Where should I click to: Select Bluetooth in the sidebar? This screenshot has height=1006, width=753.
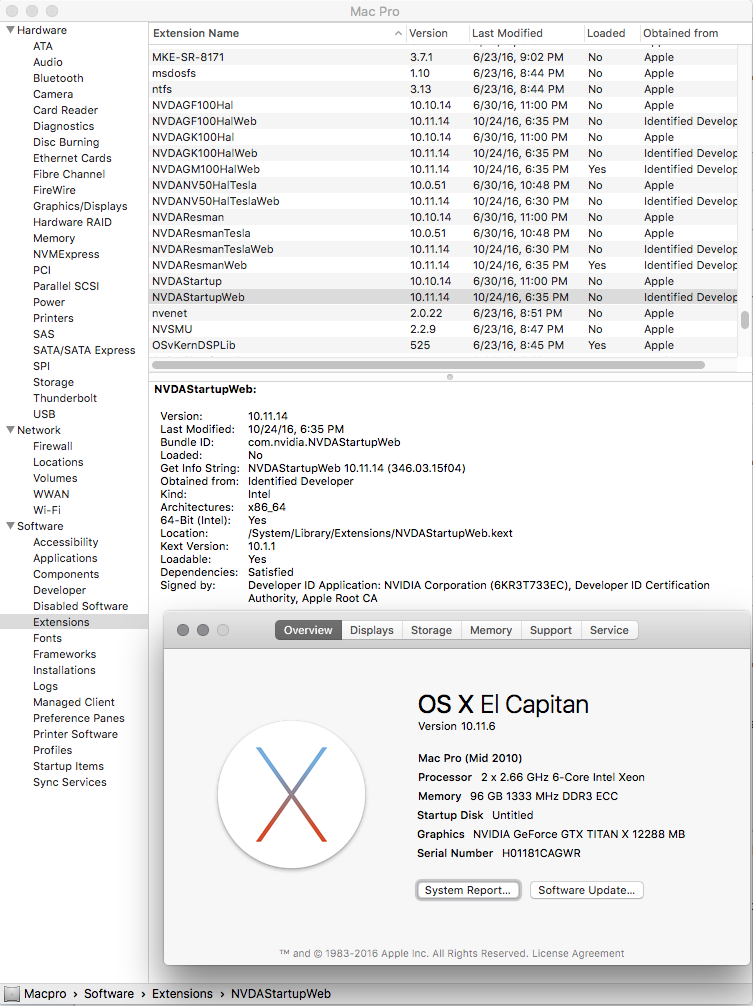pyautogui.click(x=58, y=78)
